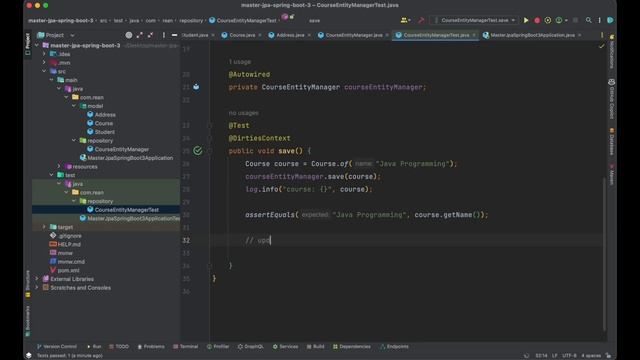Click the inspection checkmark at editor top right
Viewport: 640px width, 360px height.
601,46
